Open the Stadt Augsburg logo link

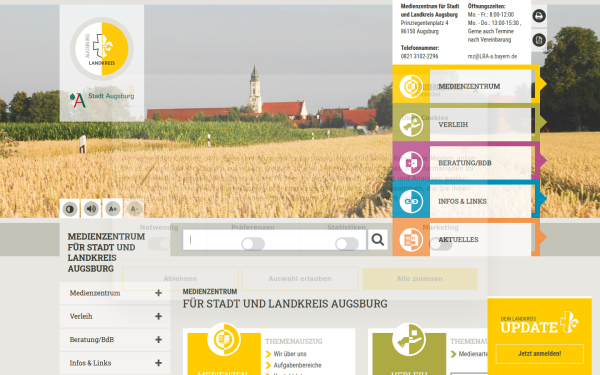(x=102, y=100)
